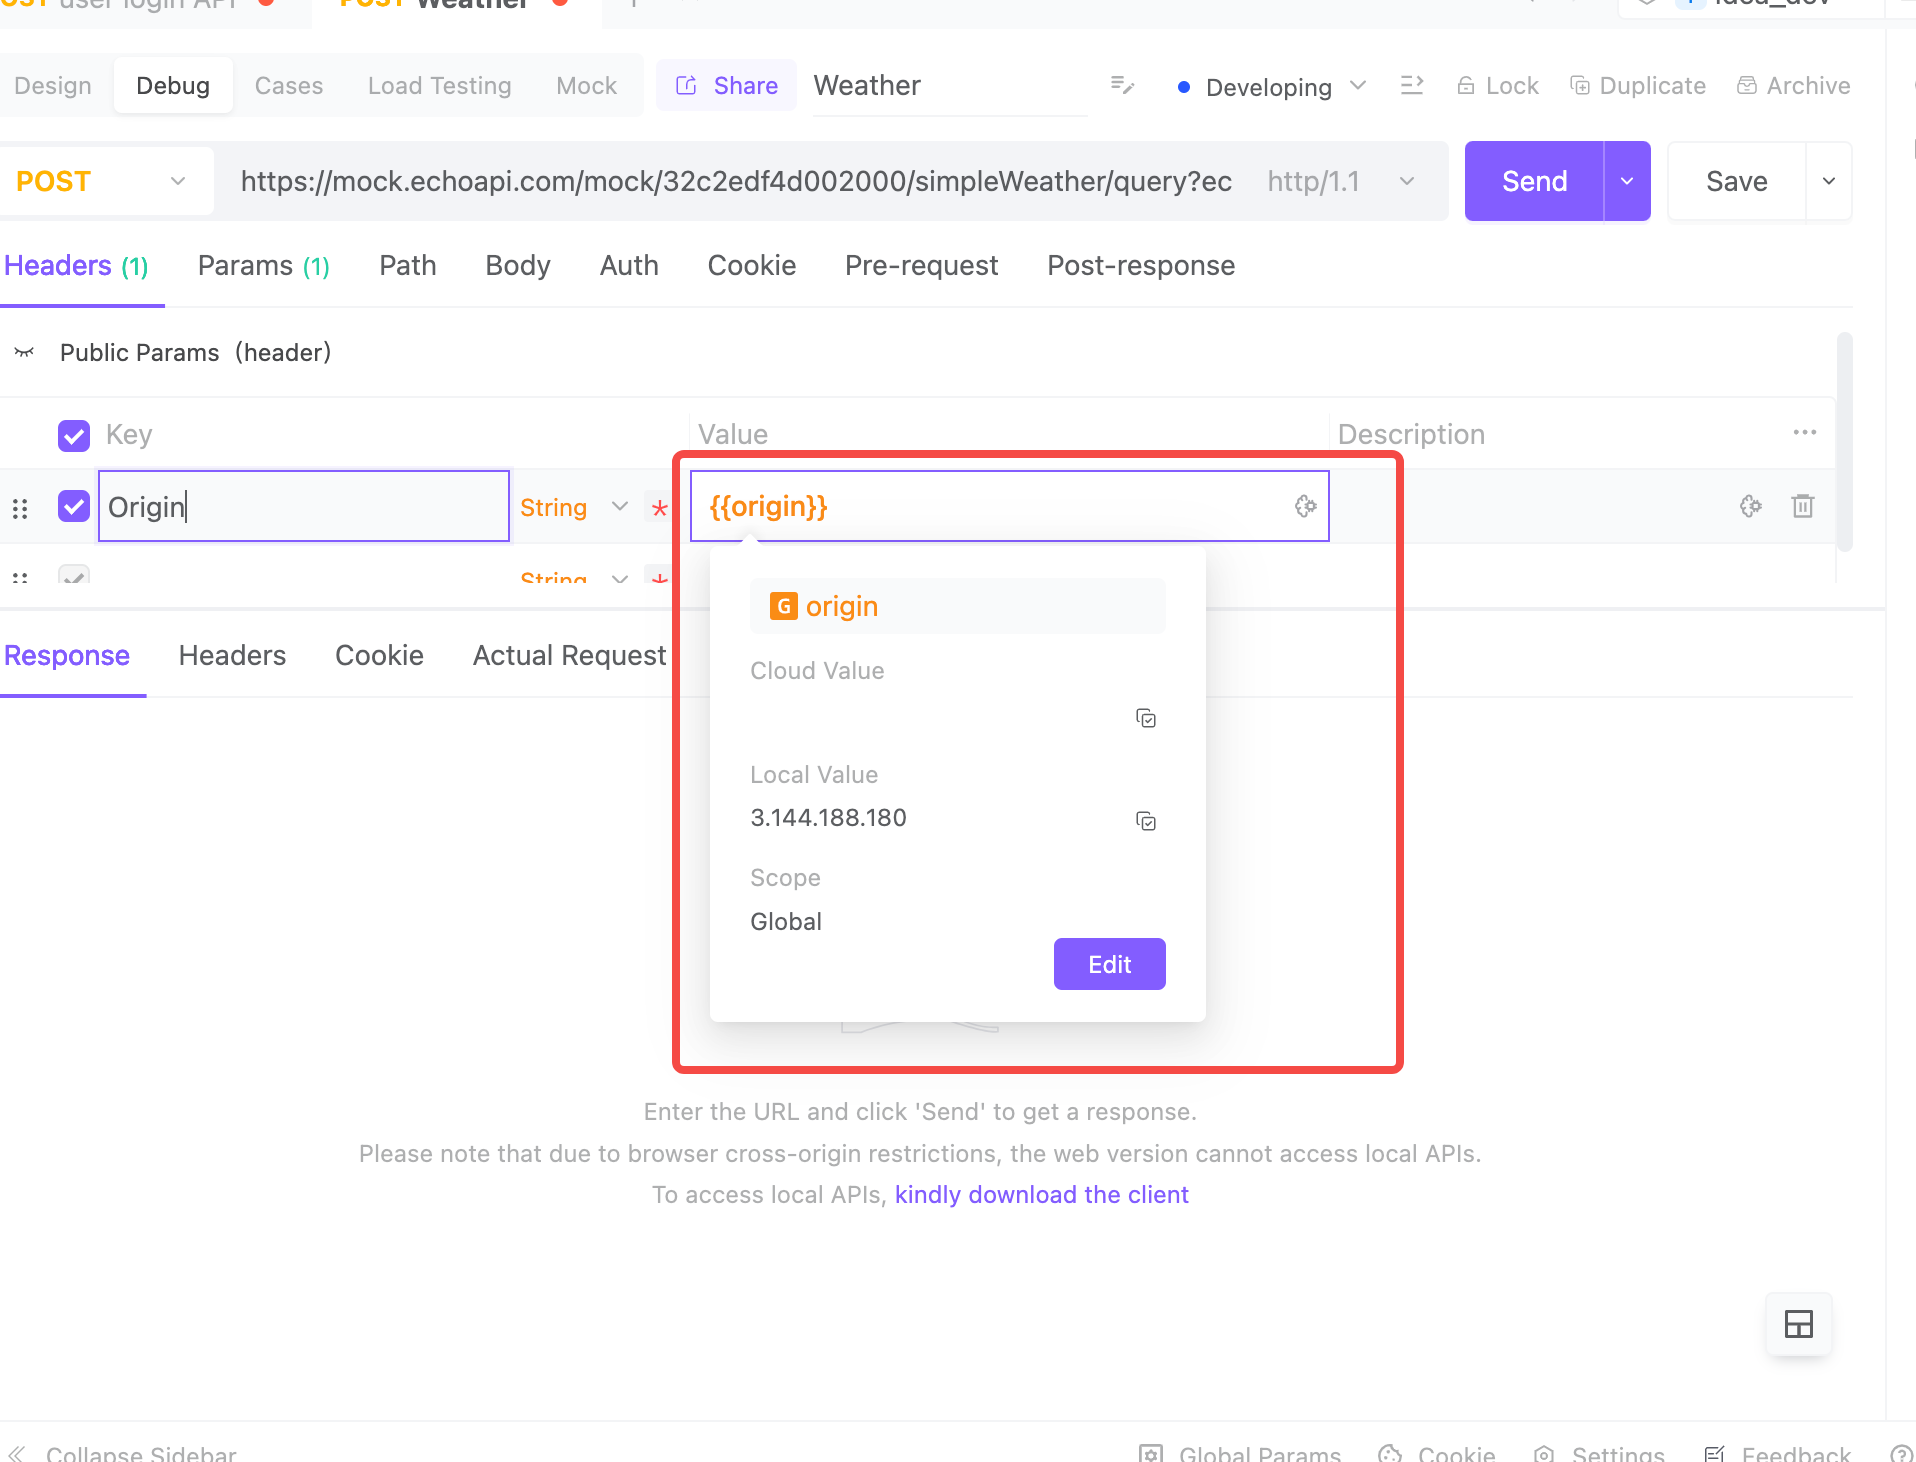The image size is (1916, 1462).
Task: Open the Post-response tab
Action: [1141, 265]
